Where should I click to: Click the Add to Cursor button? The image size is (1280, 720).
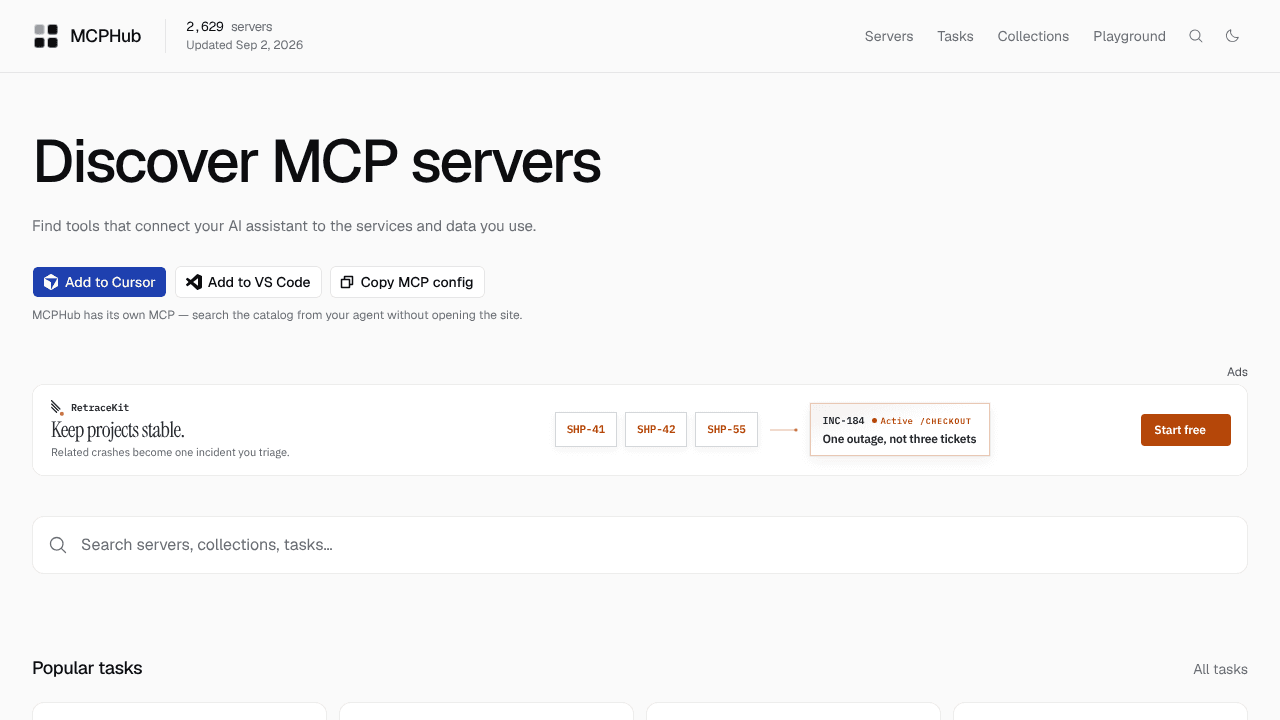99,282
